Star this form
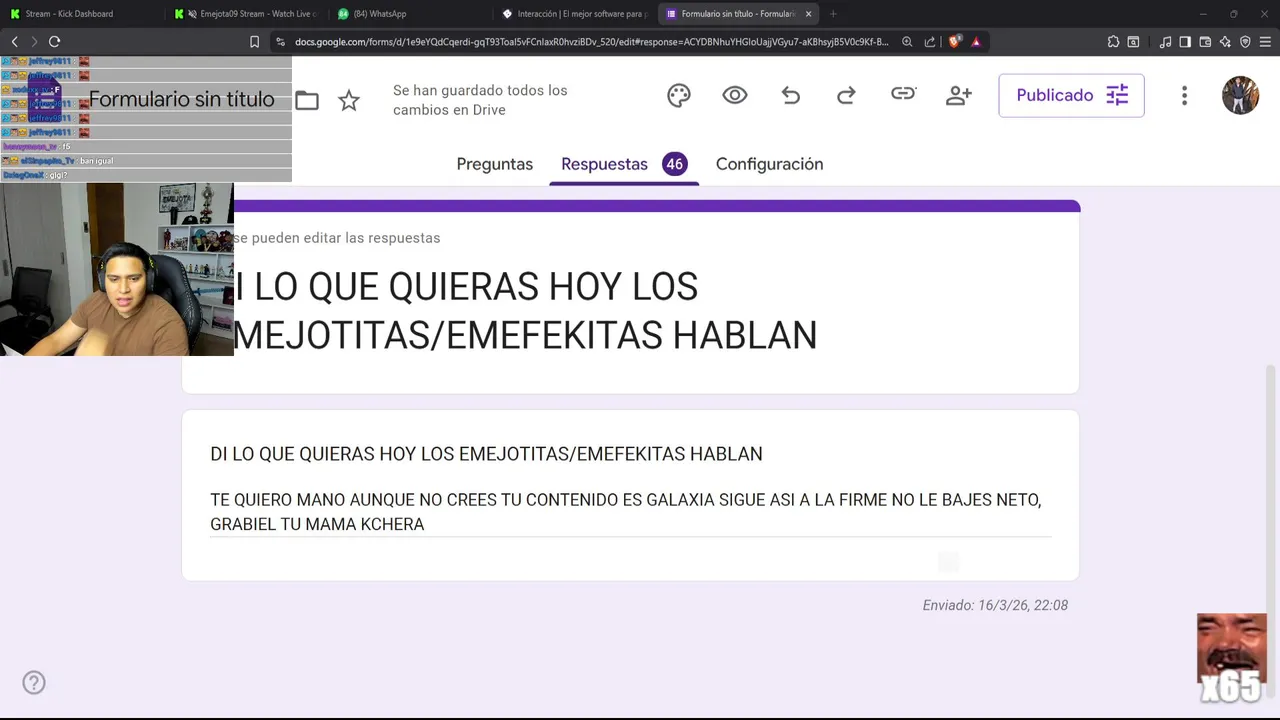1280x720 pixels. tap(349, 100)
